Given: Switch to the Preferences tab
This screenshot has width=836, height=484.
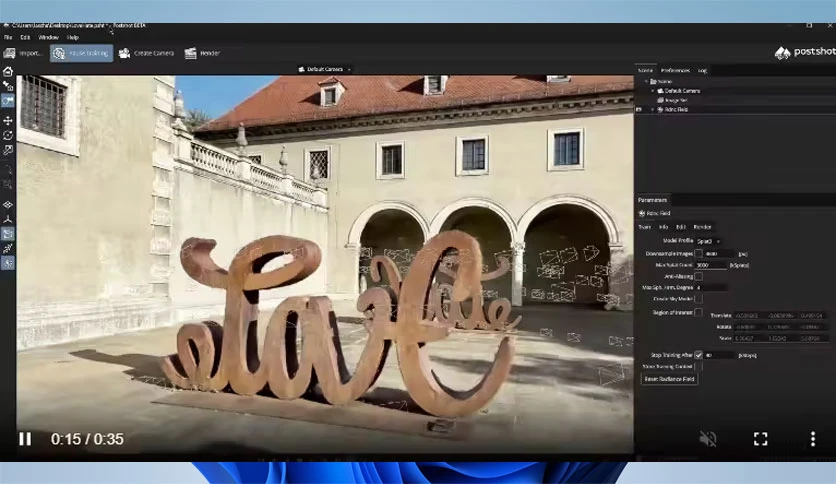Looking at the screenshot, I should [x=675, y=70].
